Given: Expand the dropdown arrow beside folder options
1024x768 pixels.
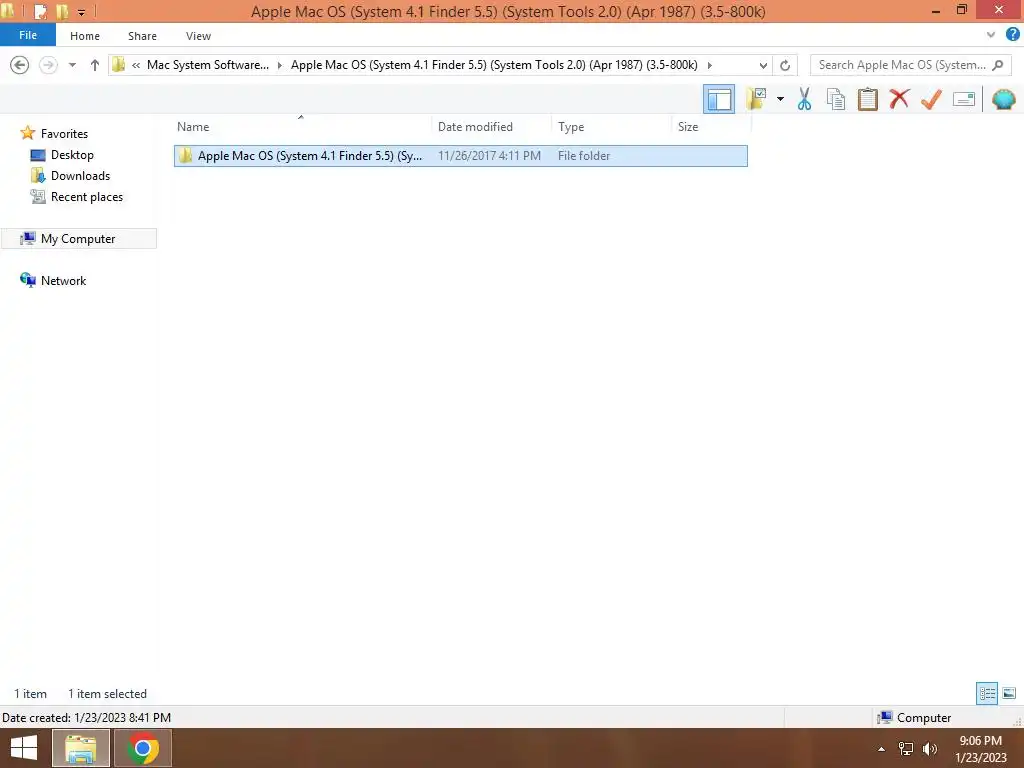Looking at the screenshot, I should (x=780, y=99).
